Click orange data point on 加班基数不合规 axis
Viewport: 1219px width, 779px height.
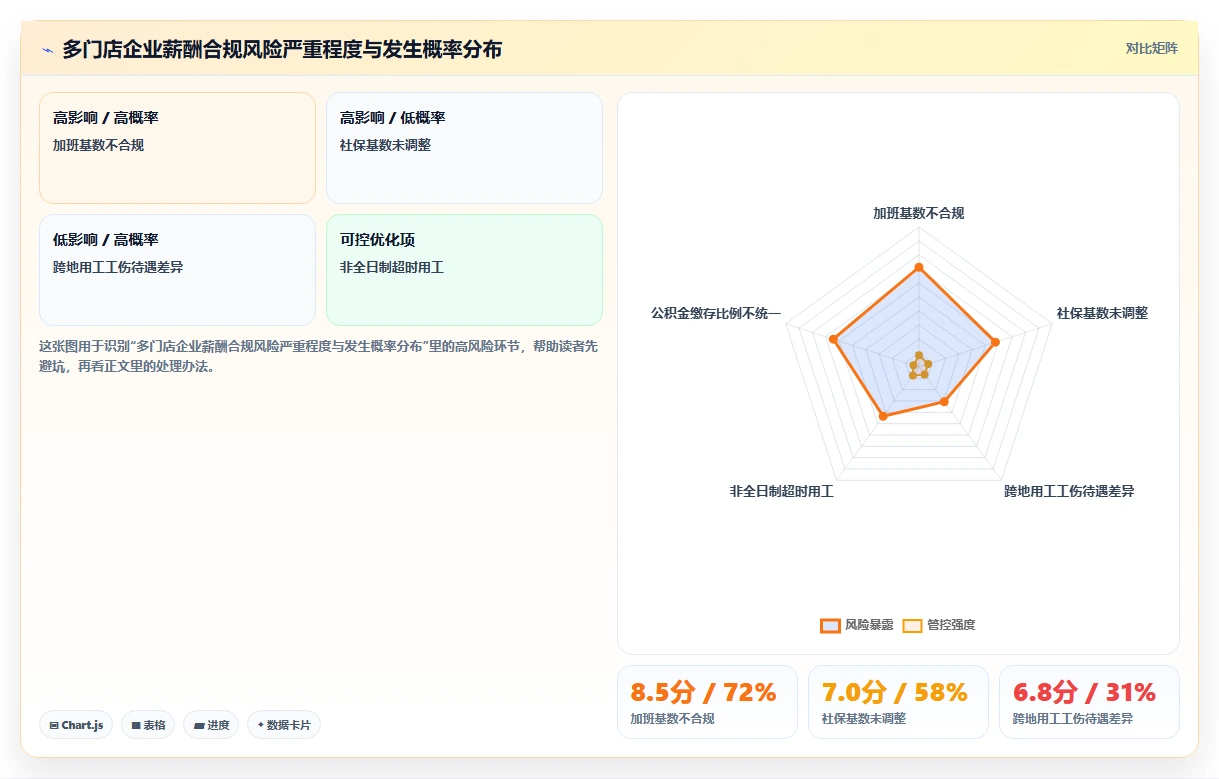click(918, 267)
